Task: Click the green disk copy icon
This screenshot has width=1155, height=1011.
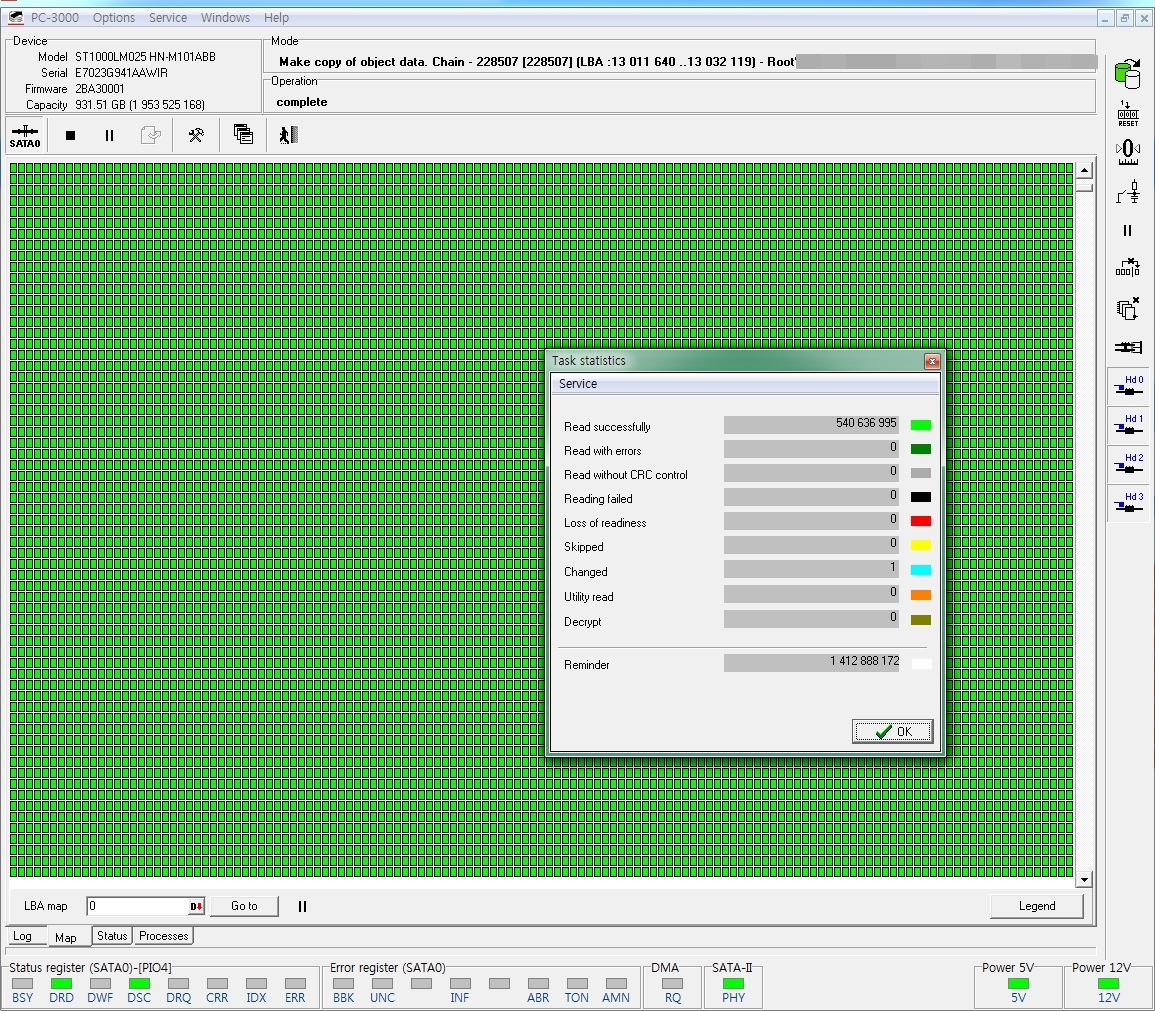Action: pos(1128,73)
